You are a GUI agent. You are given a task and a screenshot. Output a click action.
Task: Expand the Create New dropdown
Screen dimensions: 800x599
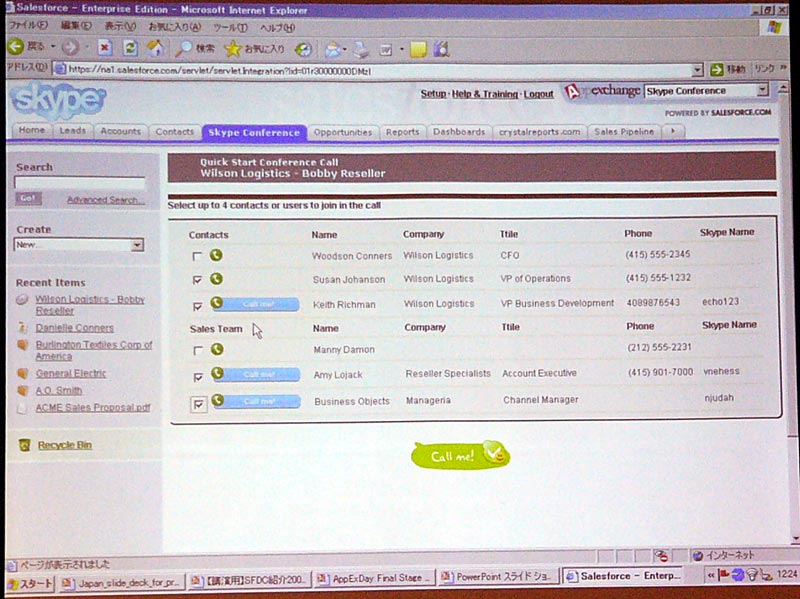tap(137, 245)
